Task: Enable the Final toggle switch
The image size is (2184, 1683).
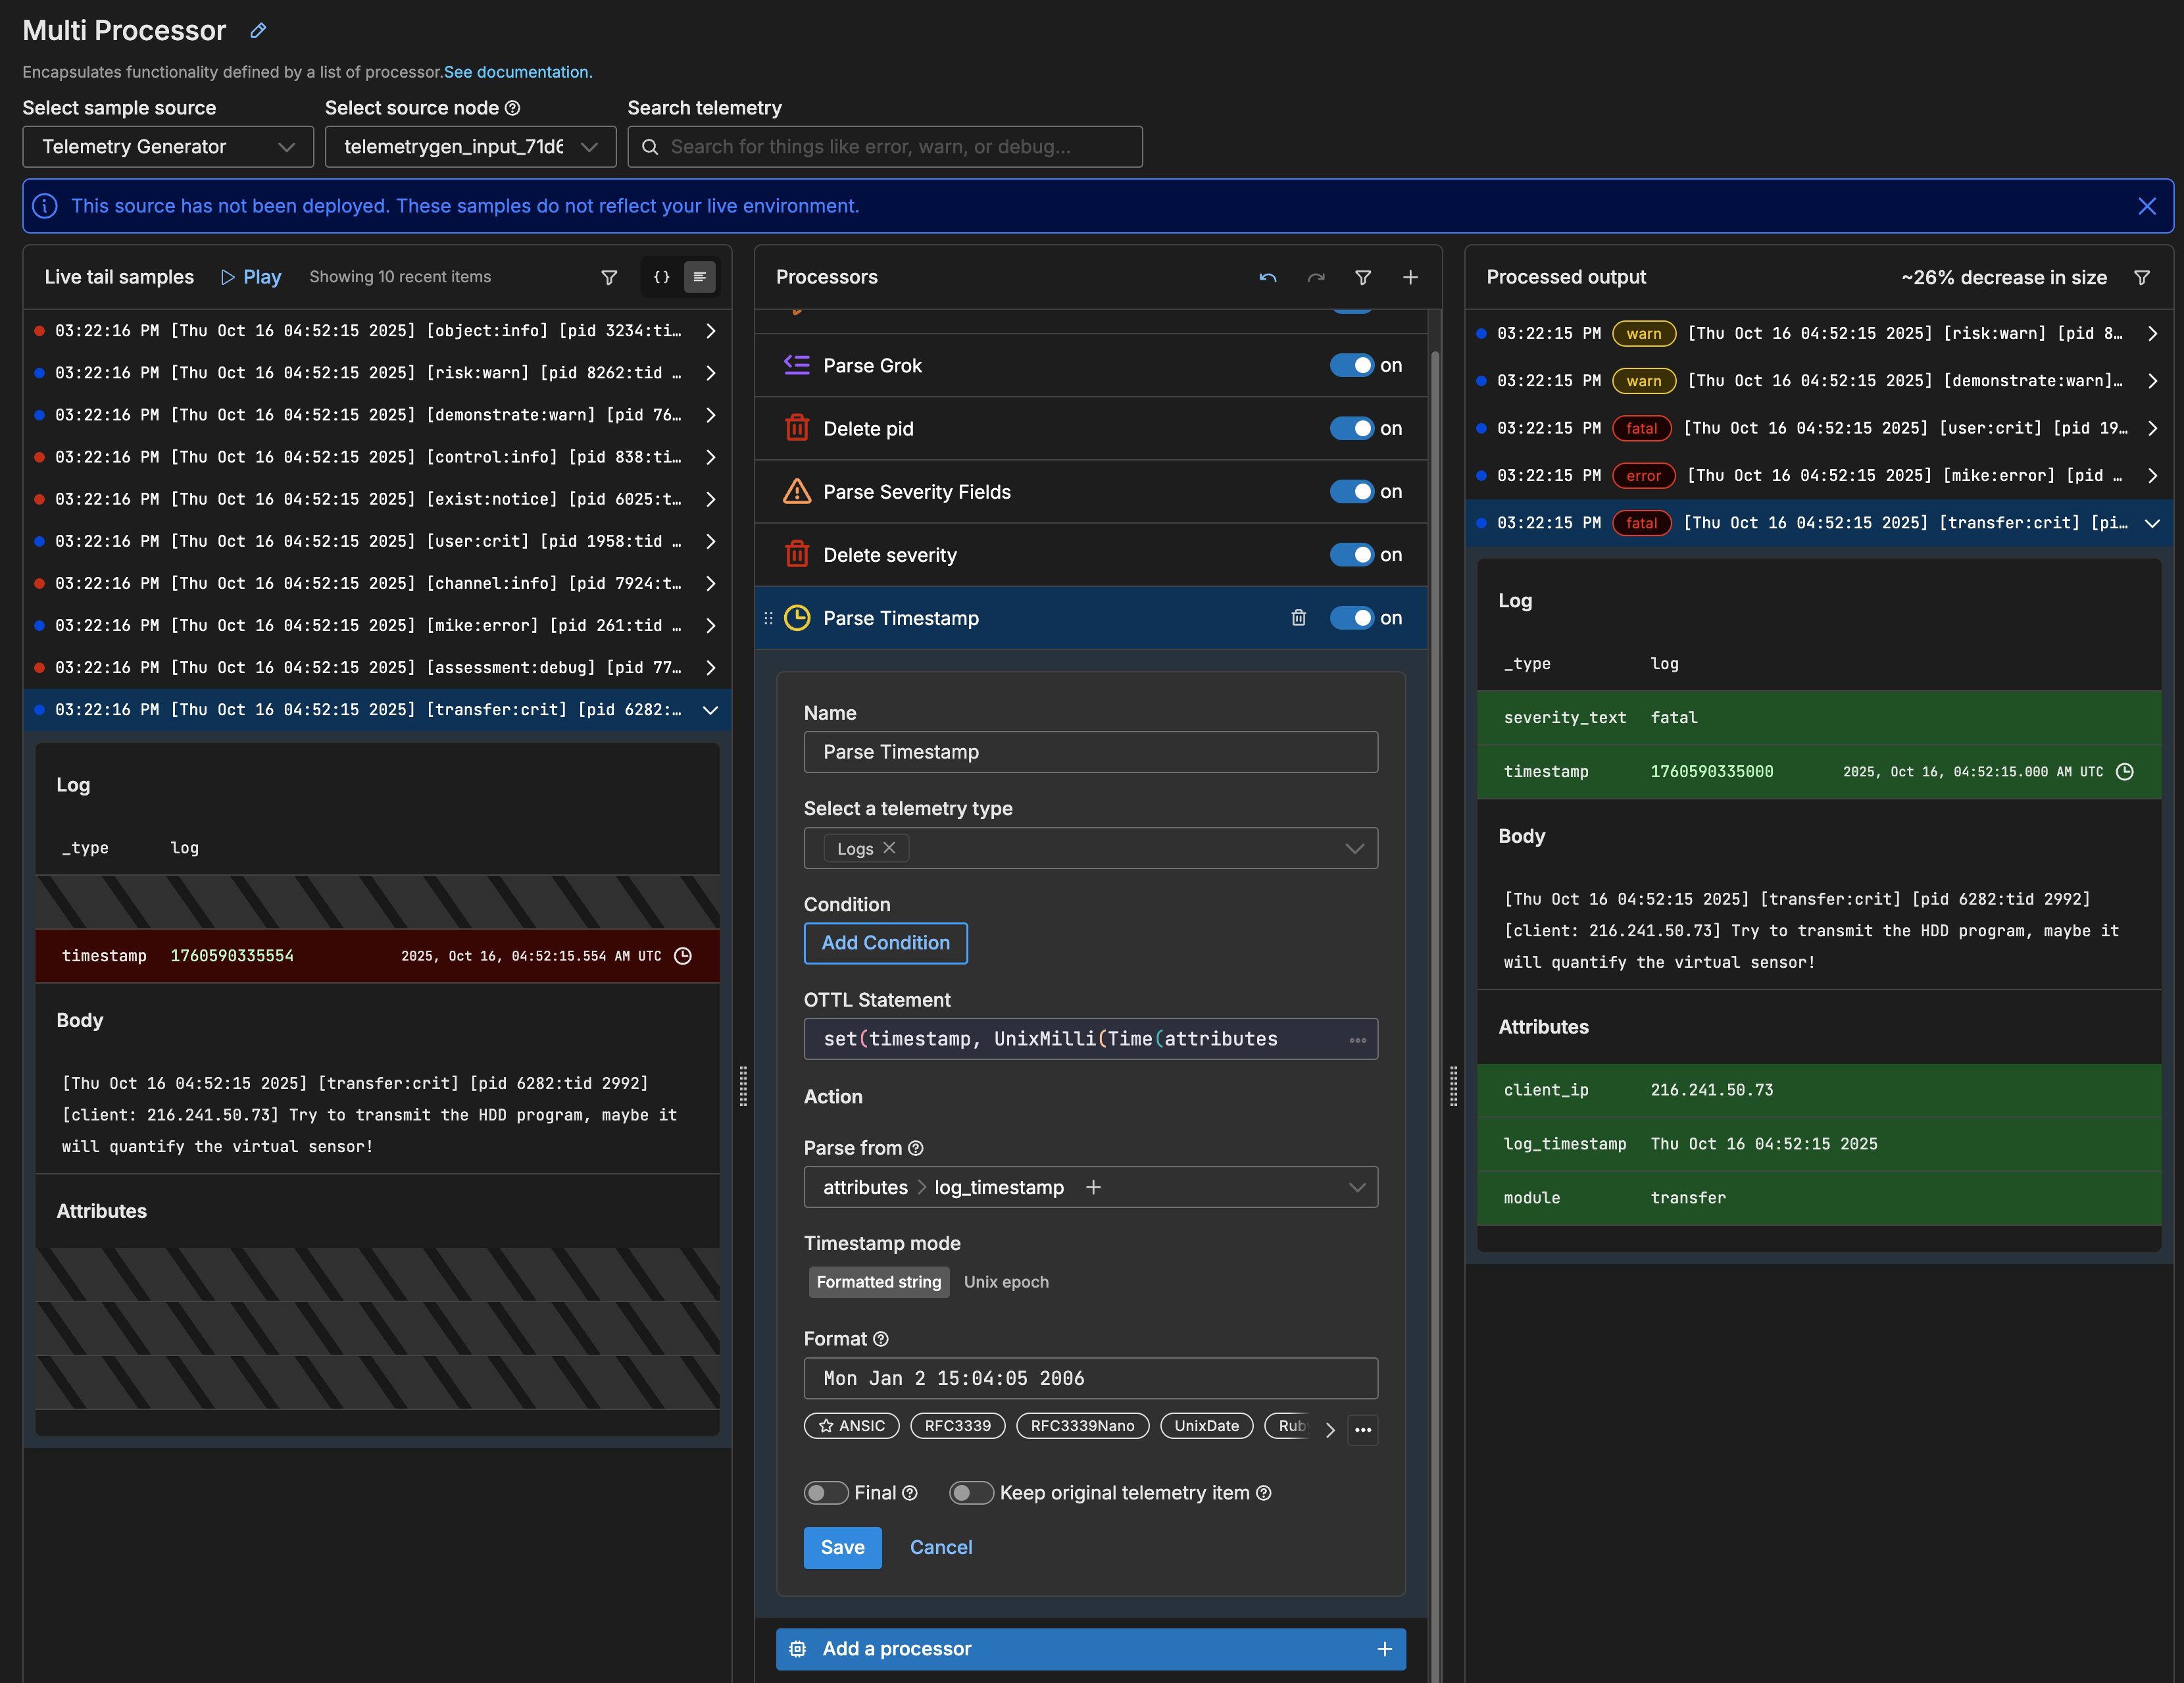Action: click(826, 1493)
